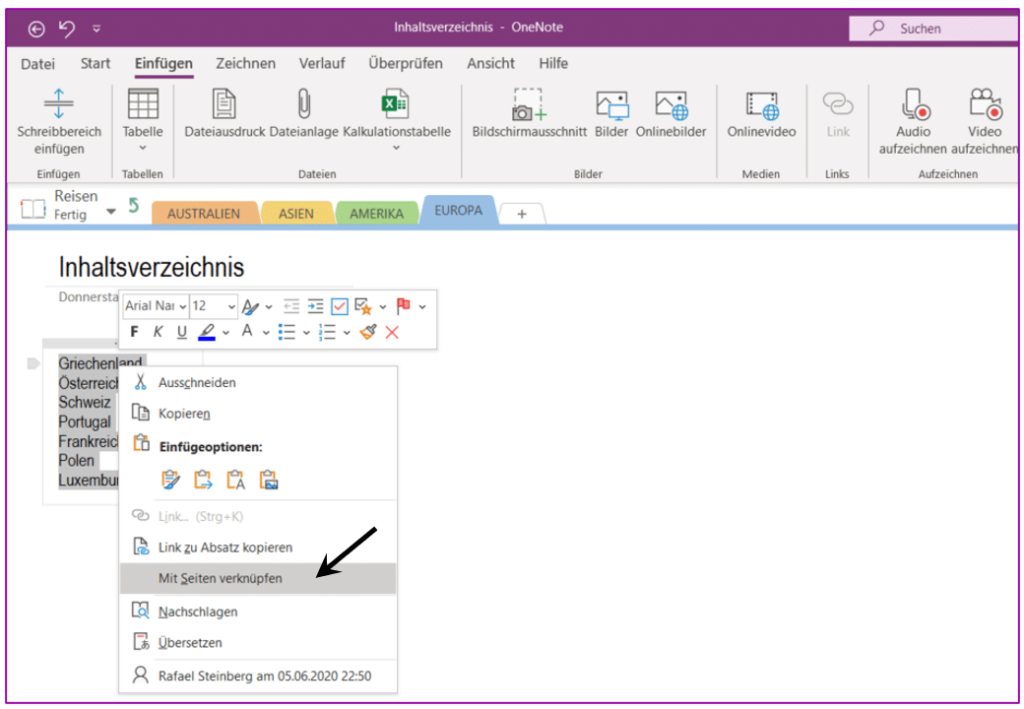Open the Datei menu
This screenshot has height=709, width=1024.
[38, 63]
